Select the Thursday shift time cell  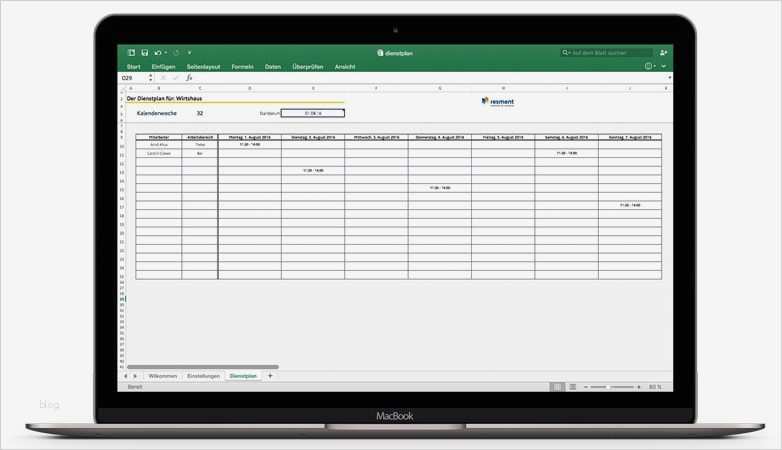[x=439, y=188]
